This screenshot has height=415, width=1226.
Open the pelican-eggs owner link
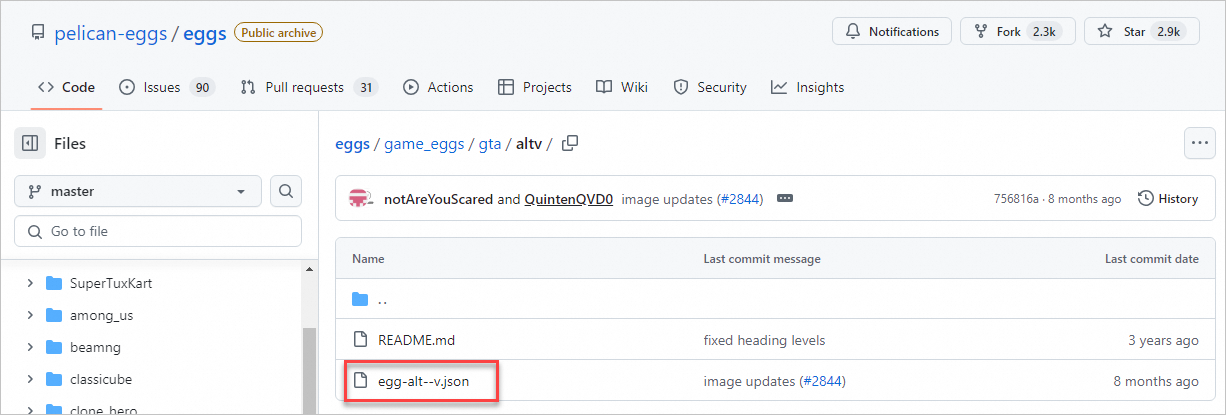[x=111, y=33]
